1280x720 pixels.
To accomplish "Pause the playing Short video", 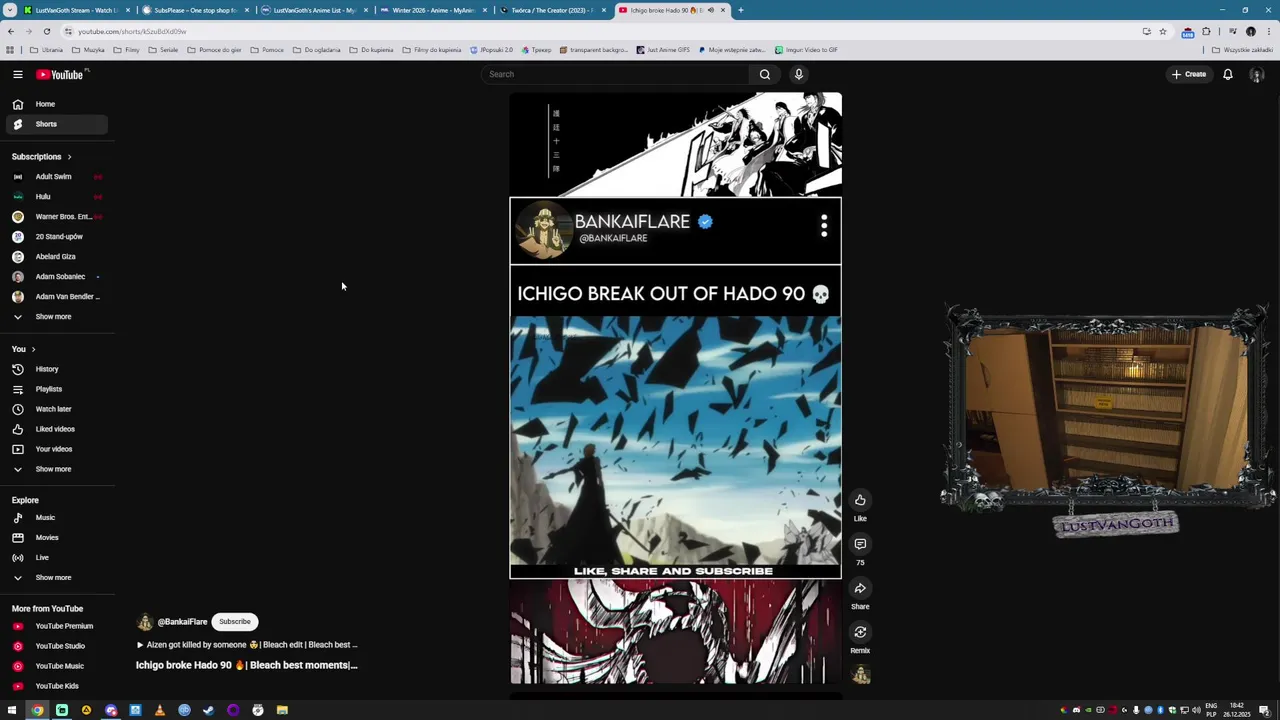I will (x=675, y=390).
